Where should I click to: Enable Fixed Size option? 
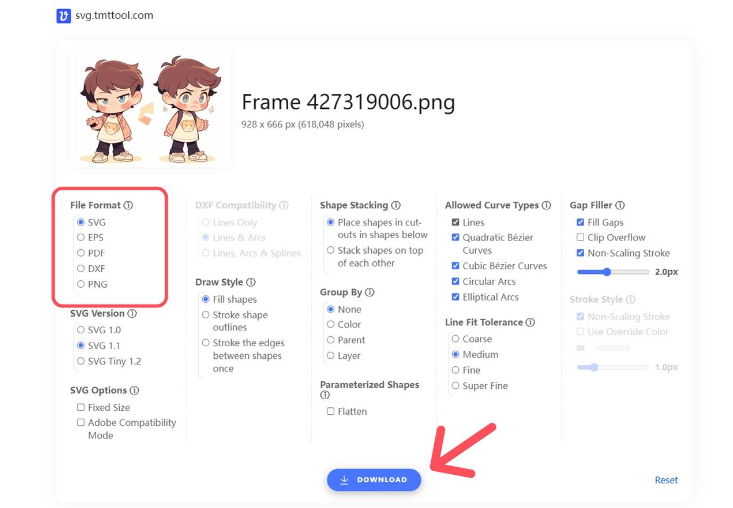81,408
